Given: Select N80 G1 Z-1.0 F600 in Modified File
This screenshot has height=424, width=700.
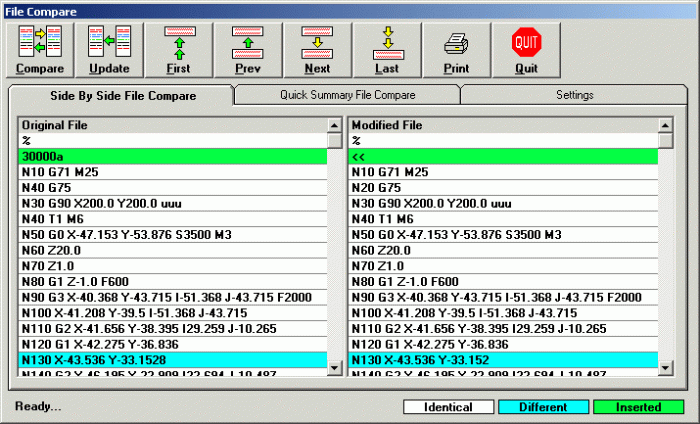Looking at the screenshot, I should tap(503, 282).
